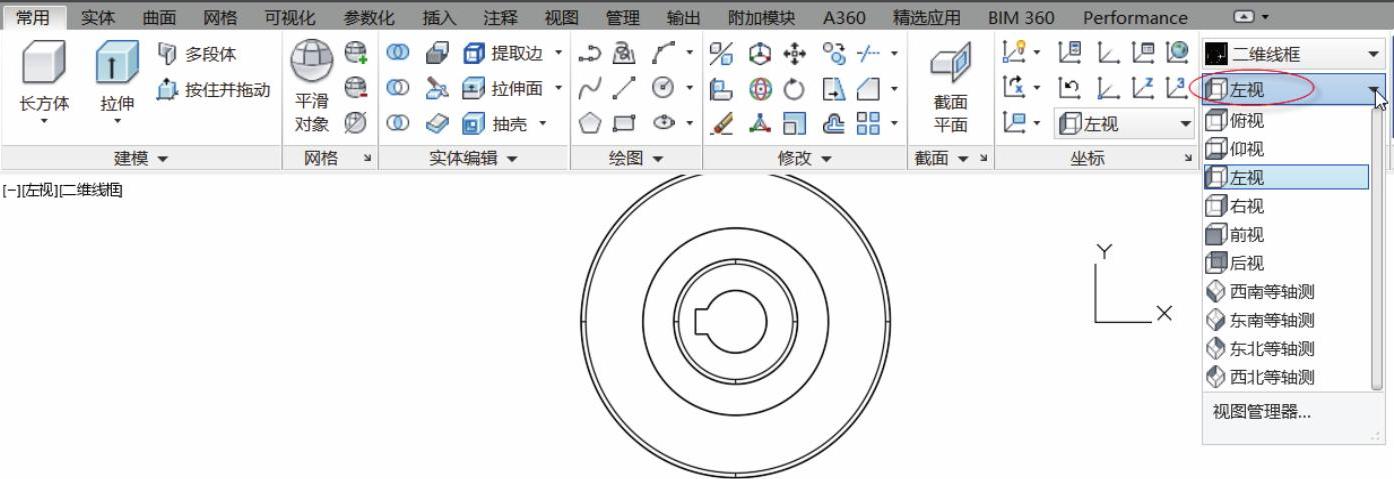This screenshot has height=479, width=1394.
Task: Click the world UCS globe icon
Action: 1177,52
